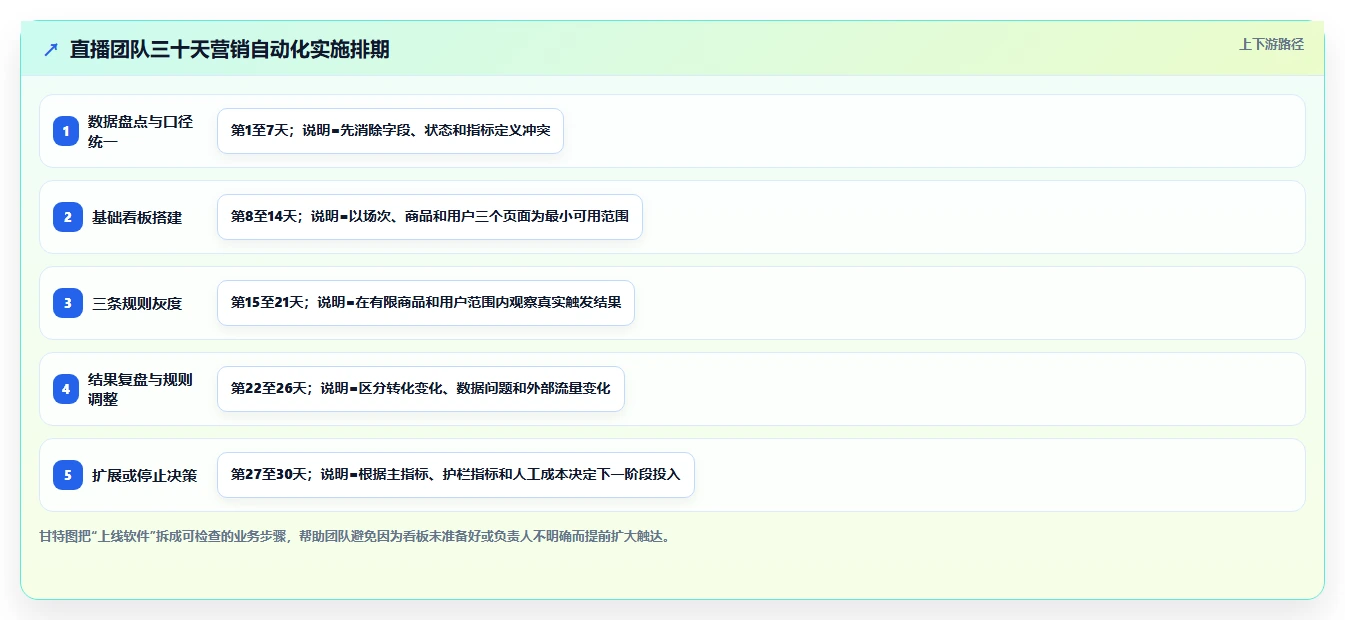Select the 三条规则灰度 step label
The width and height of the screenshot is (1345, 620).
click(x=137, y=303)
